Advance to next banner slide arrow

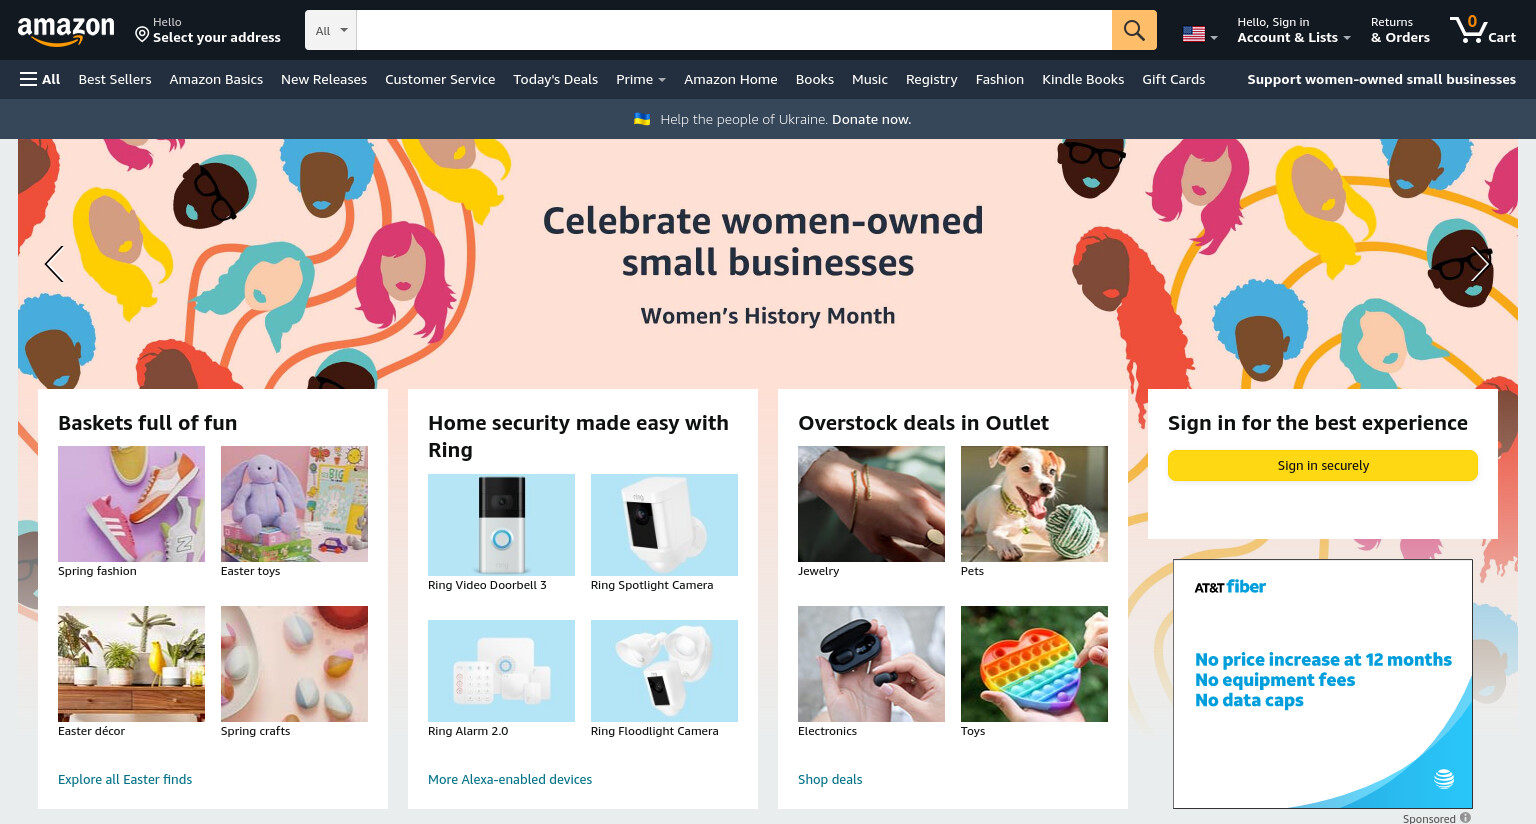click(x=1480, y=264)
